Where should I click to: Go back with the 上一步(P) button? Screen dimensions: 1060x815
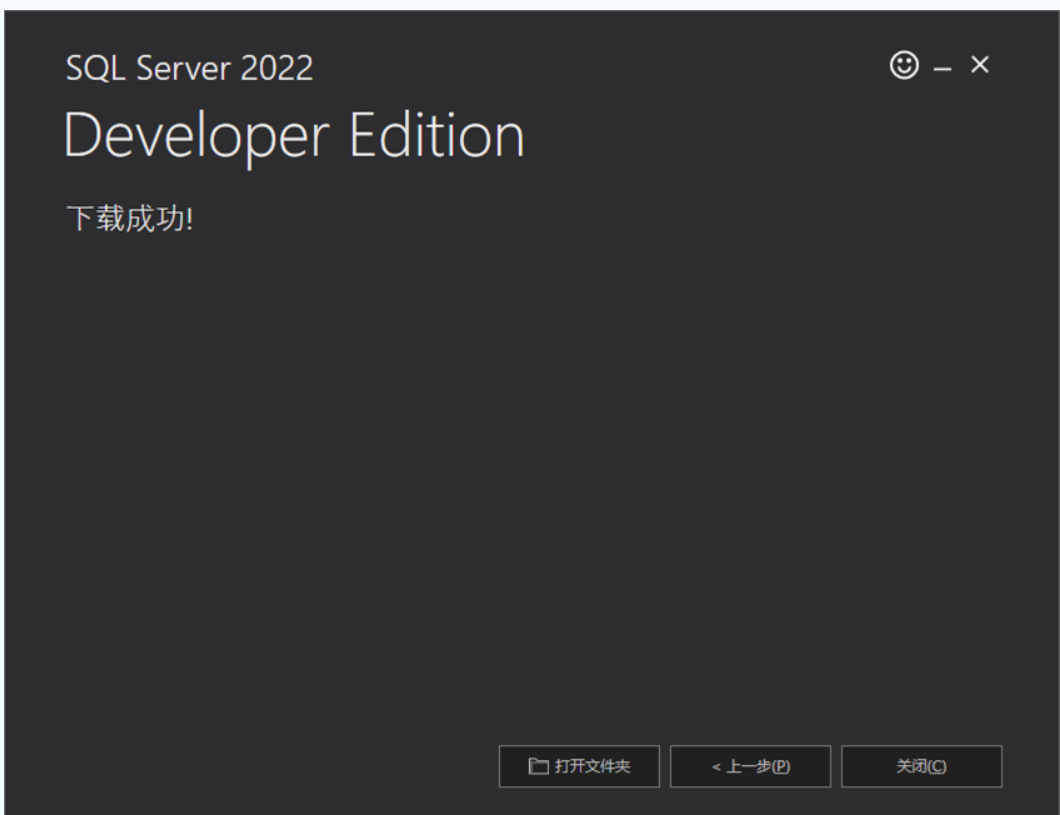[750, 766]
